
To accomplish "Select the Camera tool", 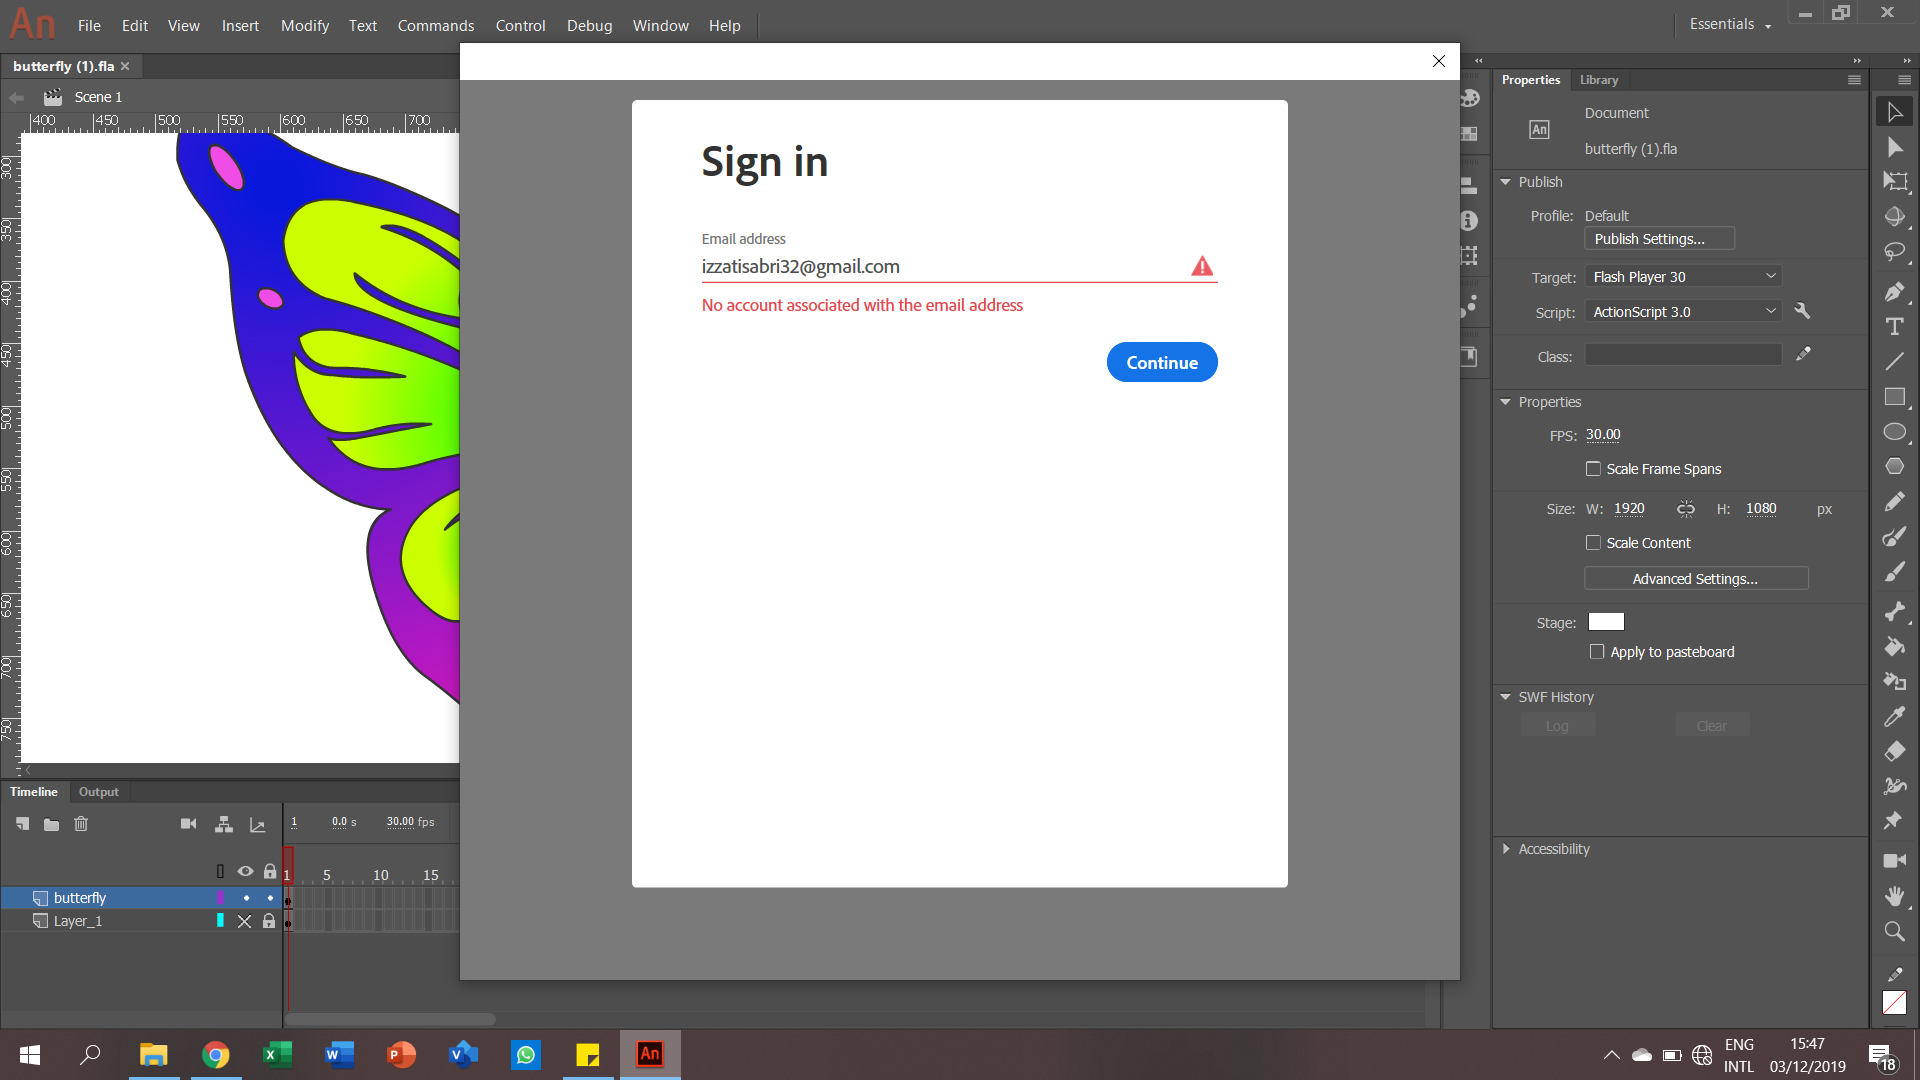I will pos(1894,860).
